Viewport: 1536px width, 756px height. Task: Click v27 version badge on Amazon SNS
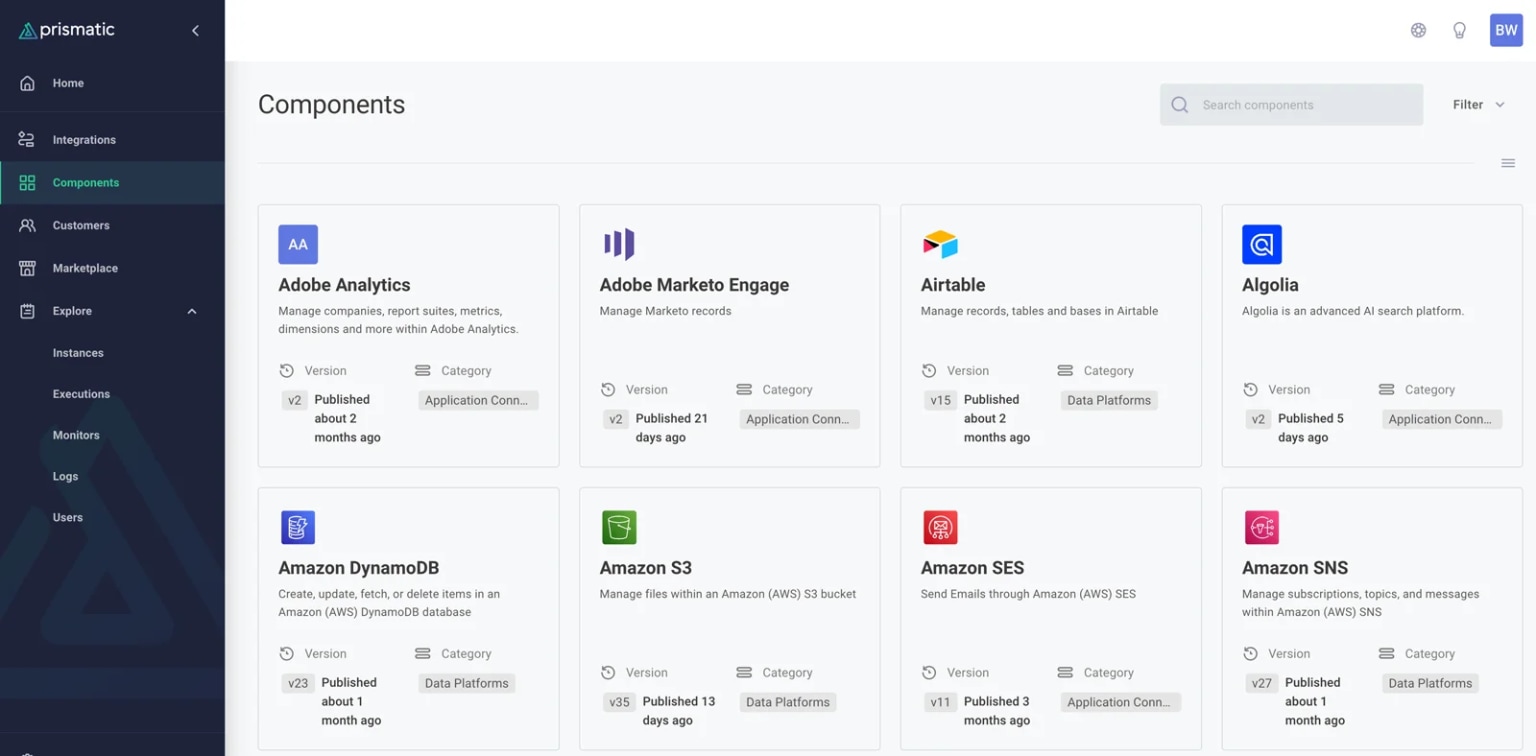click(1262, 683)
